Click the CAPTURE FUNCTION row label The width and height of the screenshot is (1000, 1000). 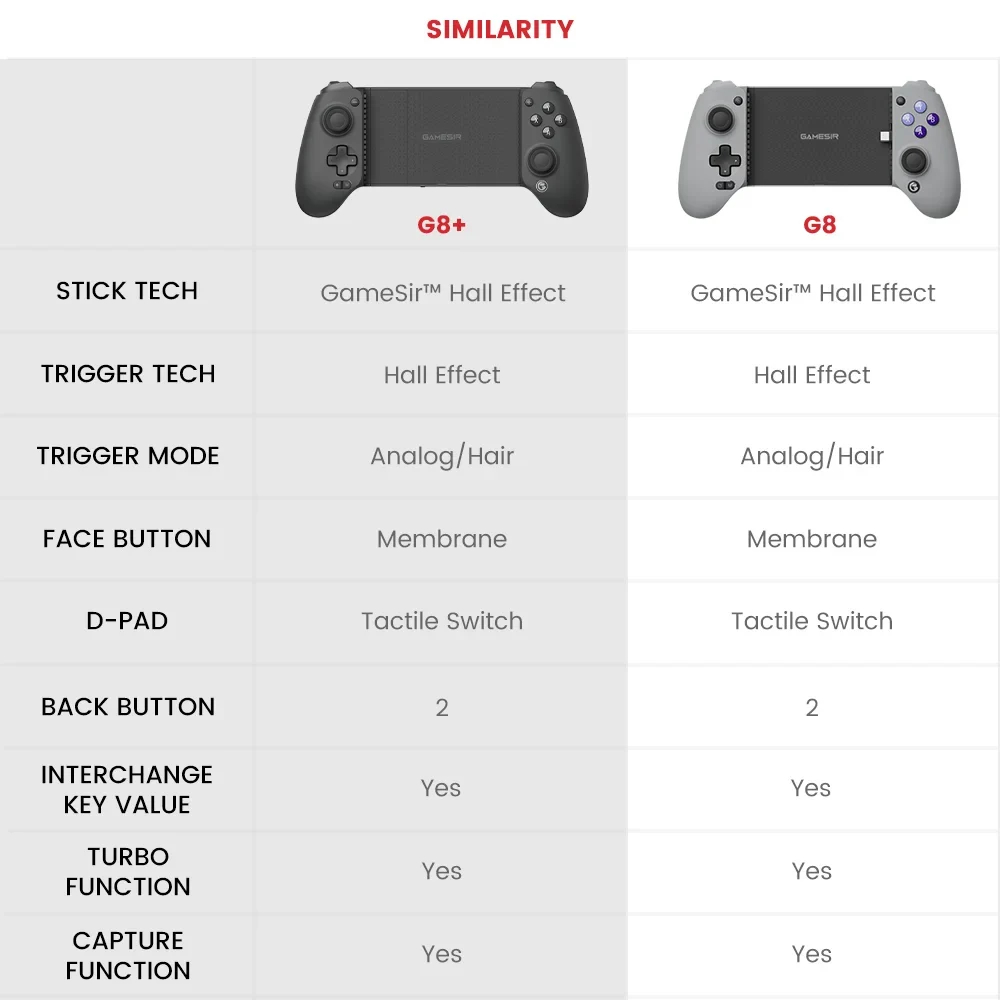click(x=128, y=955)
